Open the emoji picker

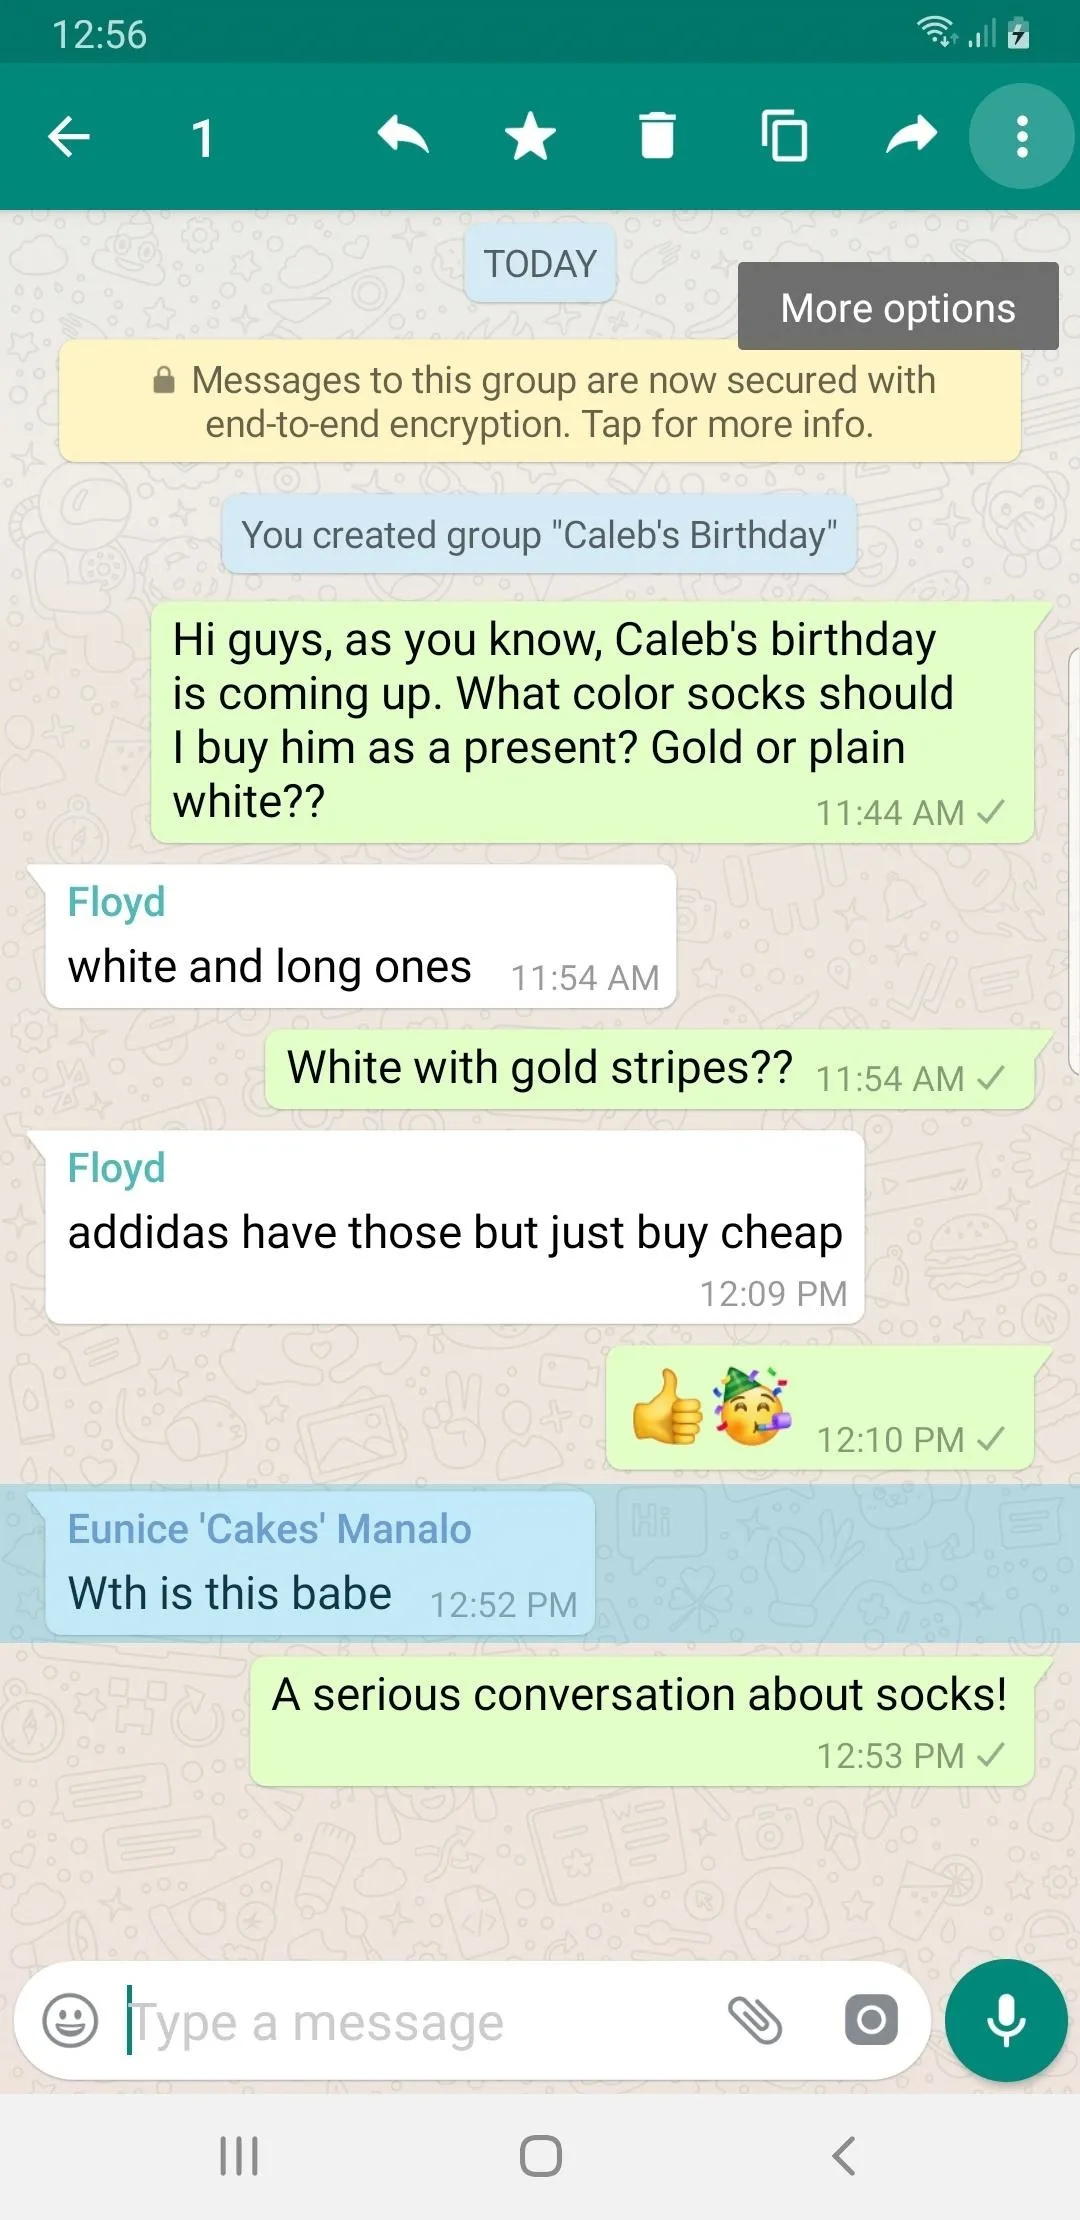pyautogui.click(x=70, y=2021)
